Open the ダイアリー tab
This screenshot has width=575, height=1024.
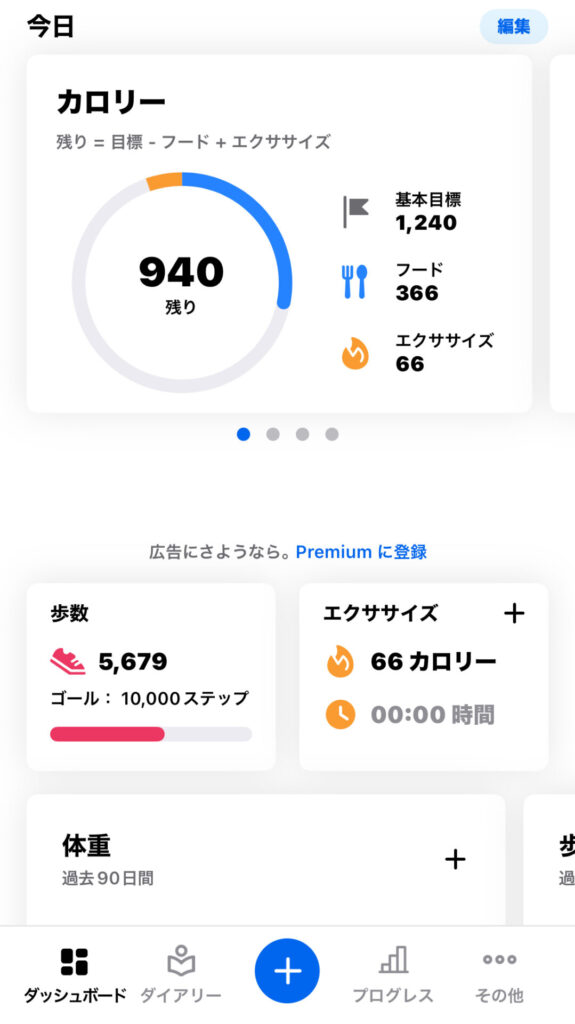[x=181, y=974]
